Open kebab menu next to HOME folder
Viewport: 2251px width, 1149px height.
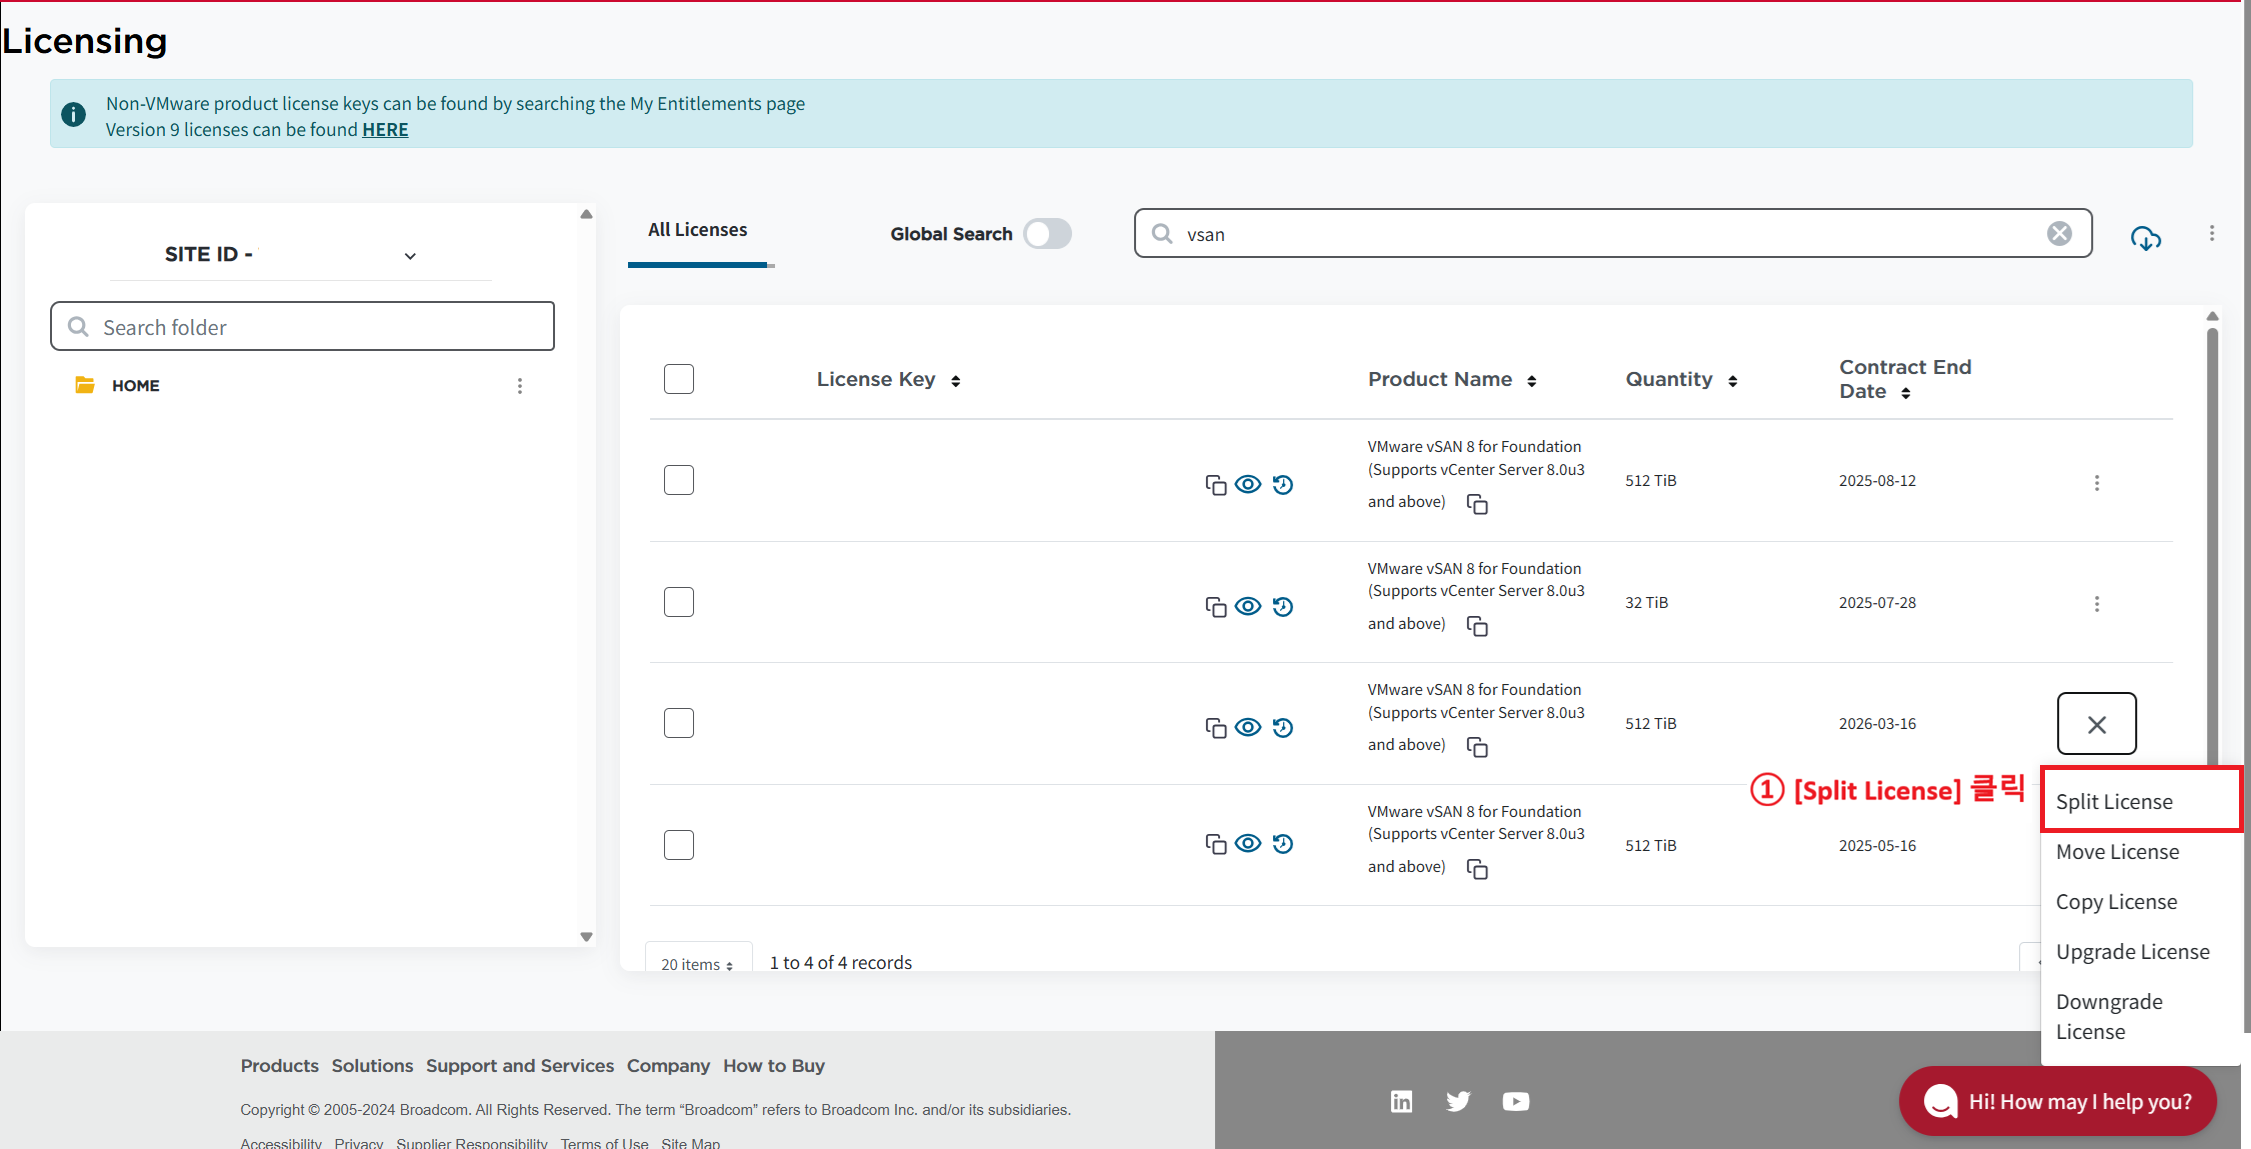(x=520, y=386)
